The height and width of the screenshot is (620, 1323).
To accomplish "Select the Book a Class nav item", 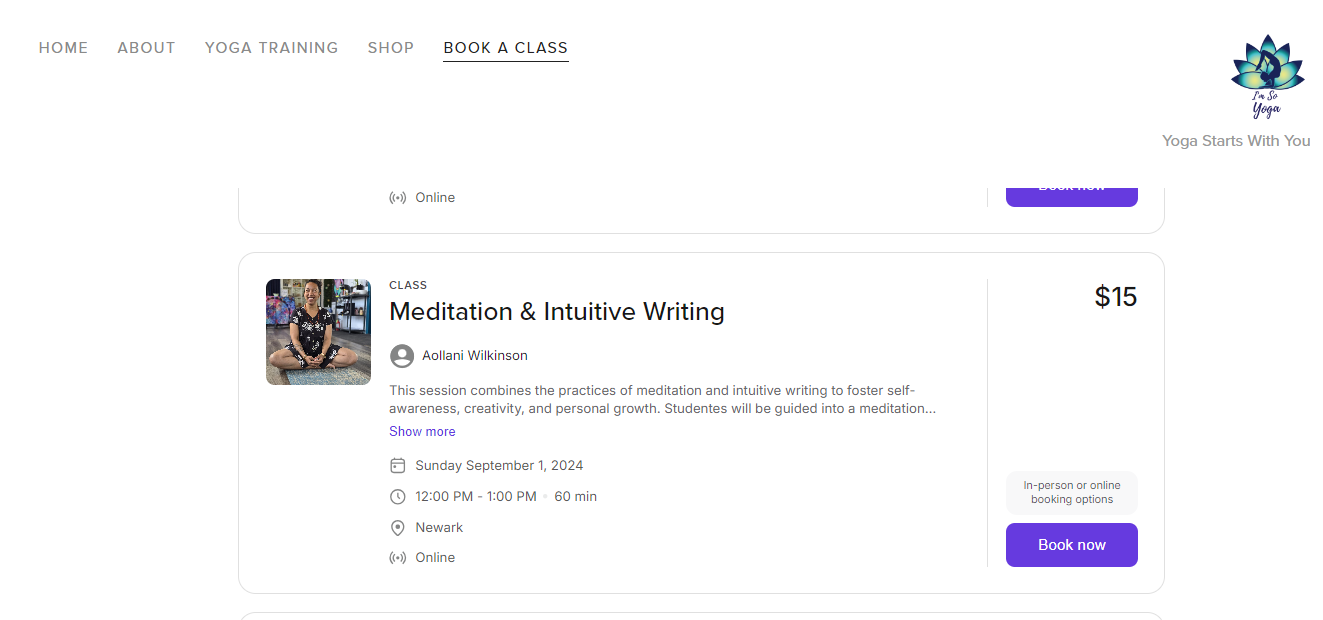I will pos(505,48).
